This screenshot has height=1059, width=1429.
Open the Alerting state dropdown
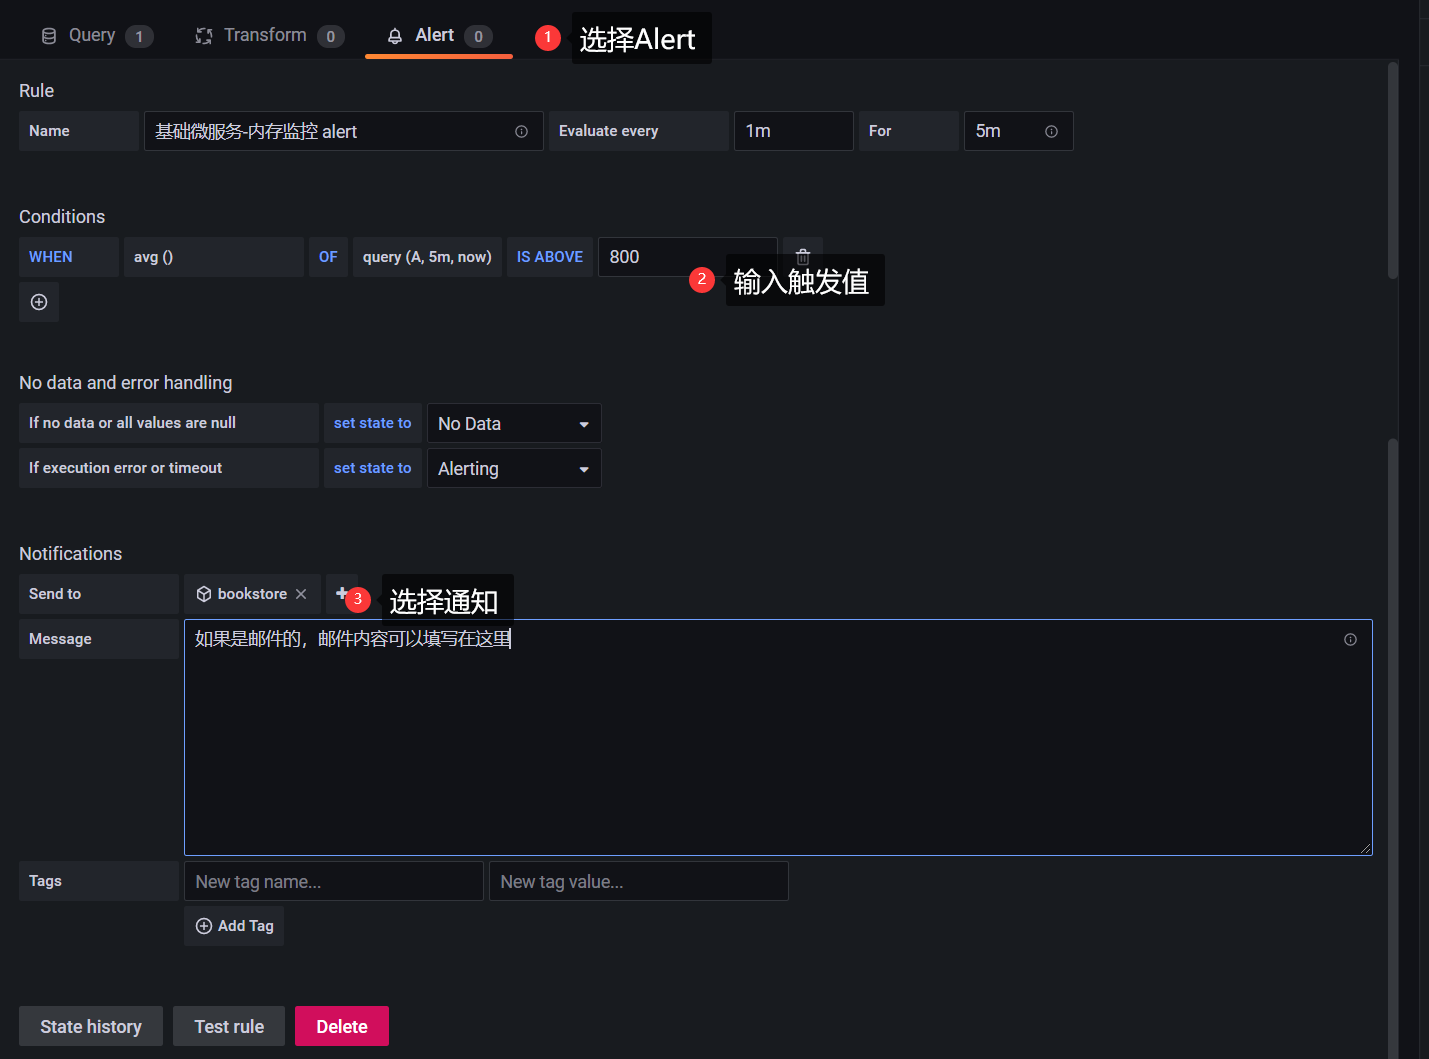pos(514,468)
